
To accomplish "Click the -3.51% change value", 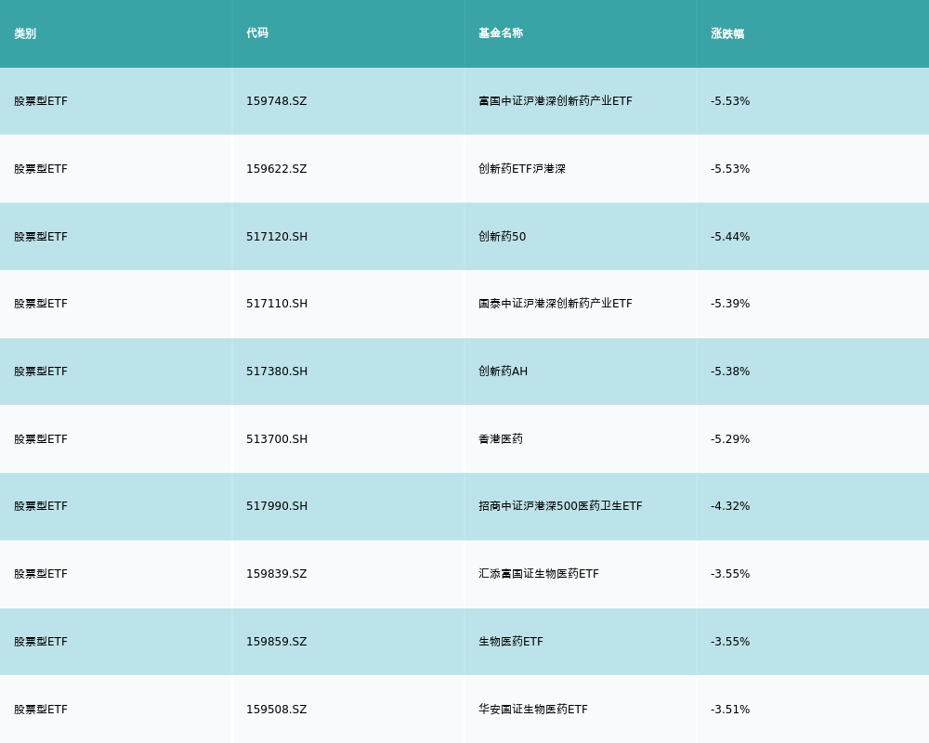I will point(730,709).
